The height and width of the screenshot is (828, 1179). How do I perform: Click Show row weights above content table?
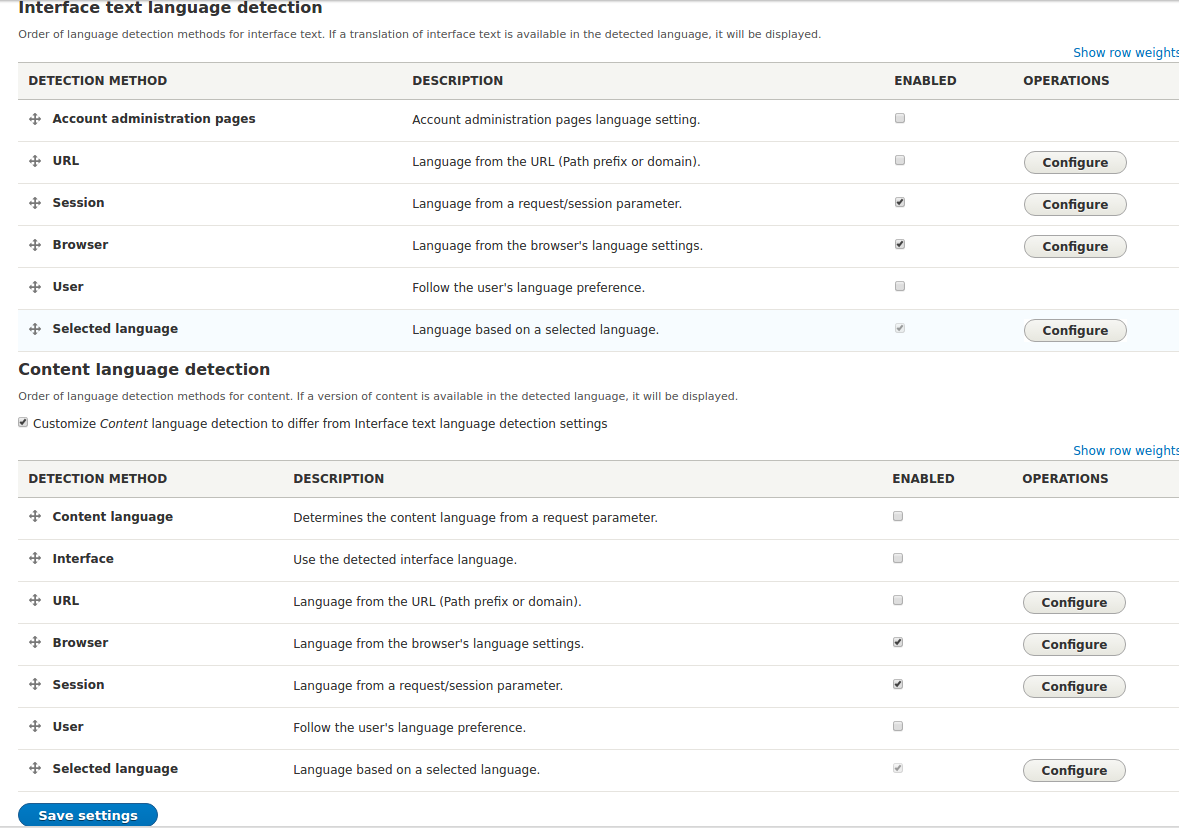[1126, 450]
